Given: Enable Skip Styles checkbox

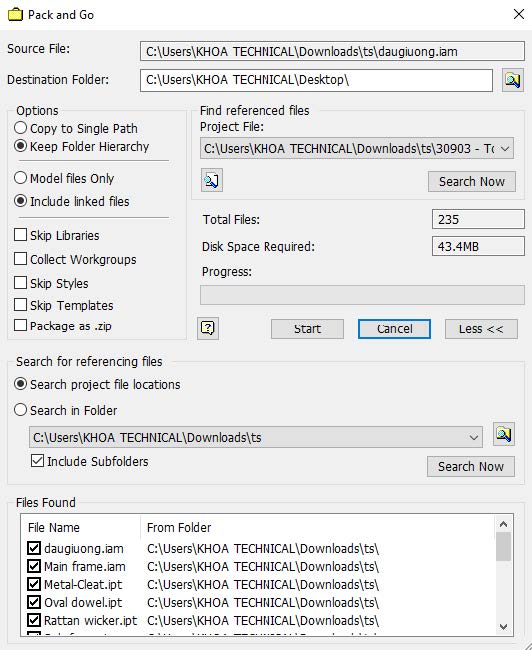Looking at the screenshot, I should [x=20, y=283].
